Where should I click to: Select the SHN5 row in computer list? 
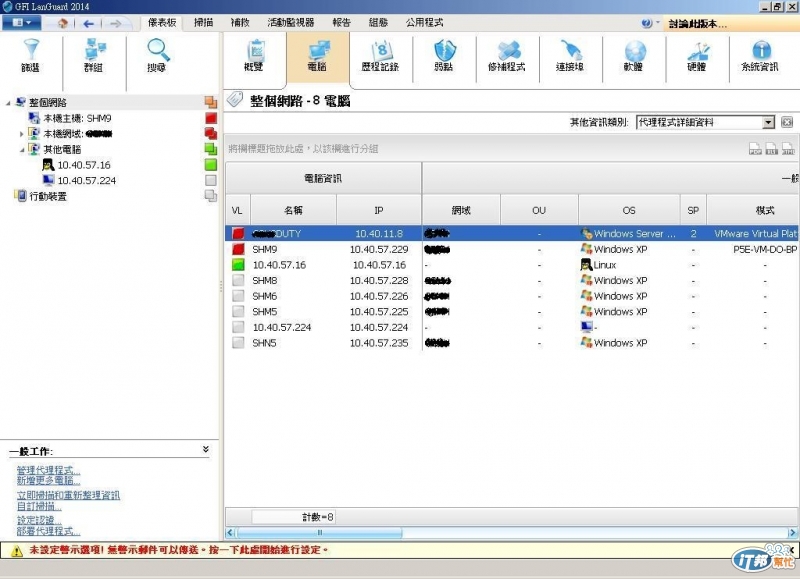coord(512,343)
